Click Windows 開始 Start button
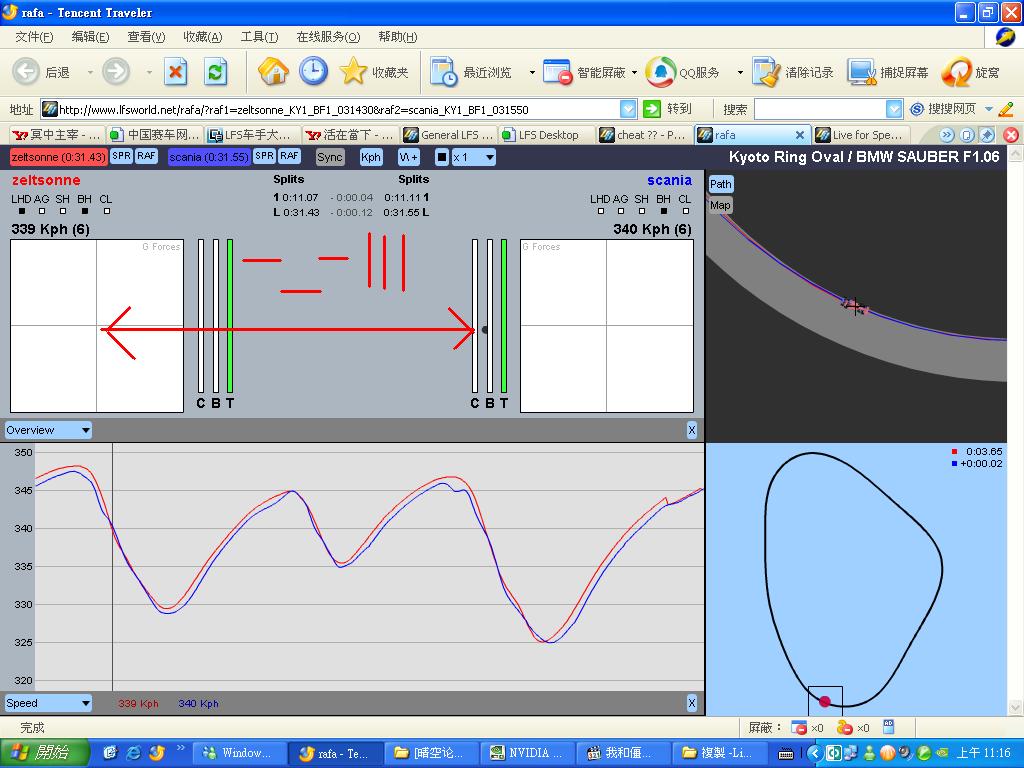 44,753
